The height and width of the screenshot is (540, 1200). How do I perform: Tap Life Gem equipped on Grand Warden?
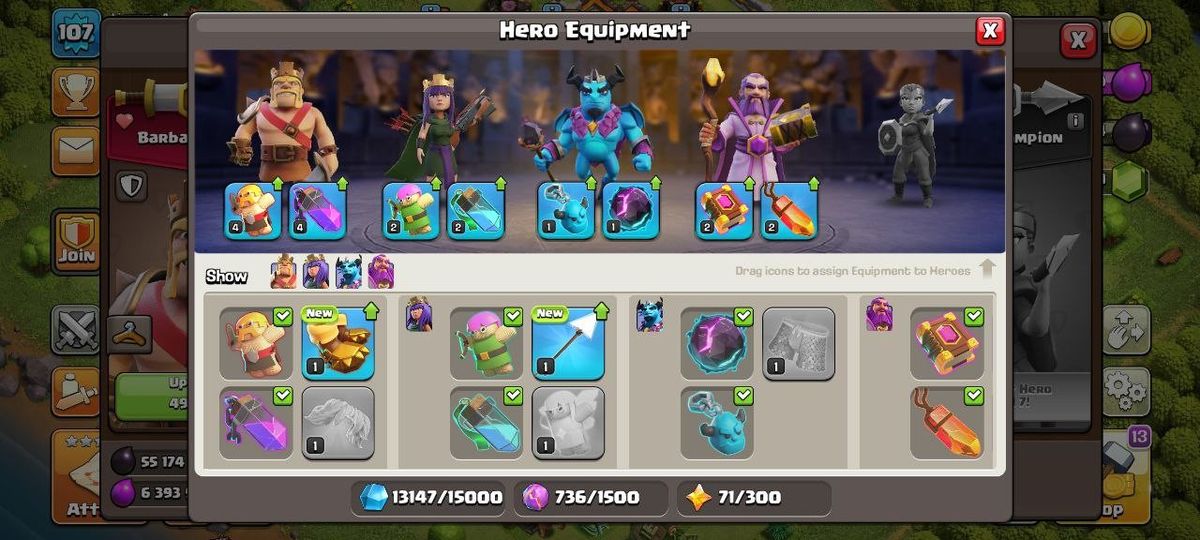pyautogui.click(x=790, y=211)
